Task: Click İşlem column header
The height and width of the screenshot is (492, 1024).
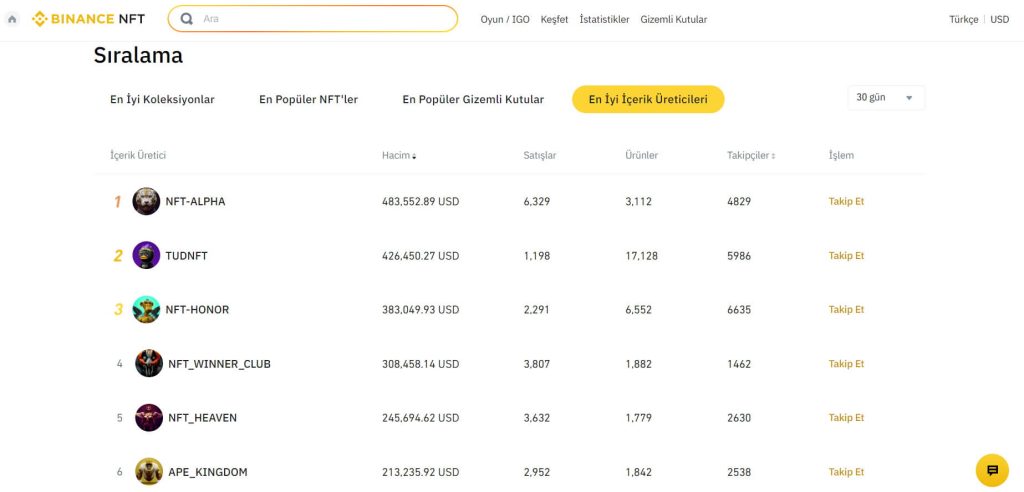Action: click(x=841, y=156)
